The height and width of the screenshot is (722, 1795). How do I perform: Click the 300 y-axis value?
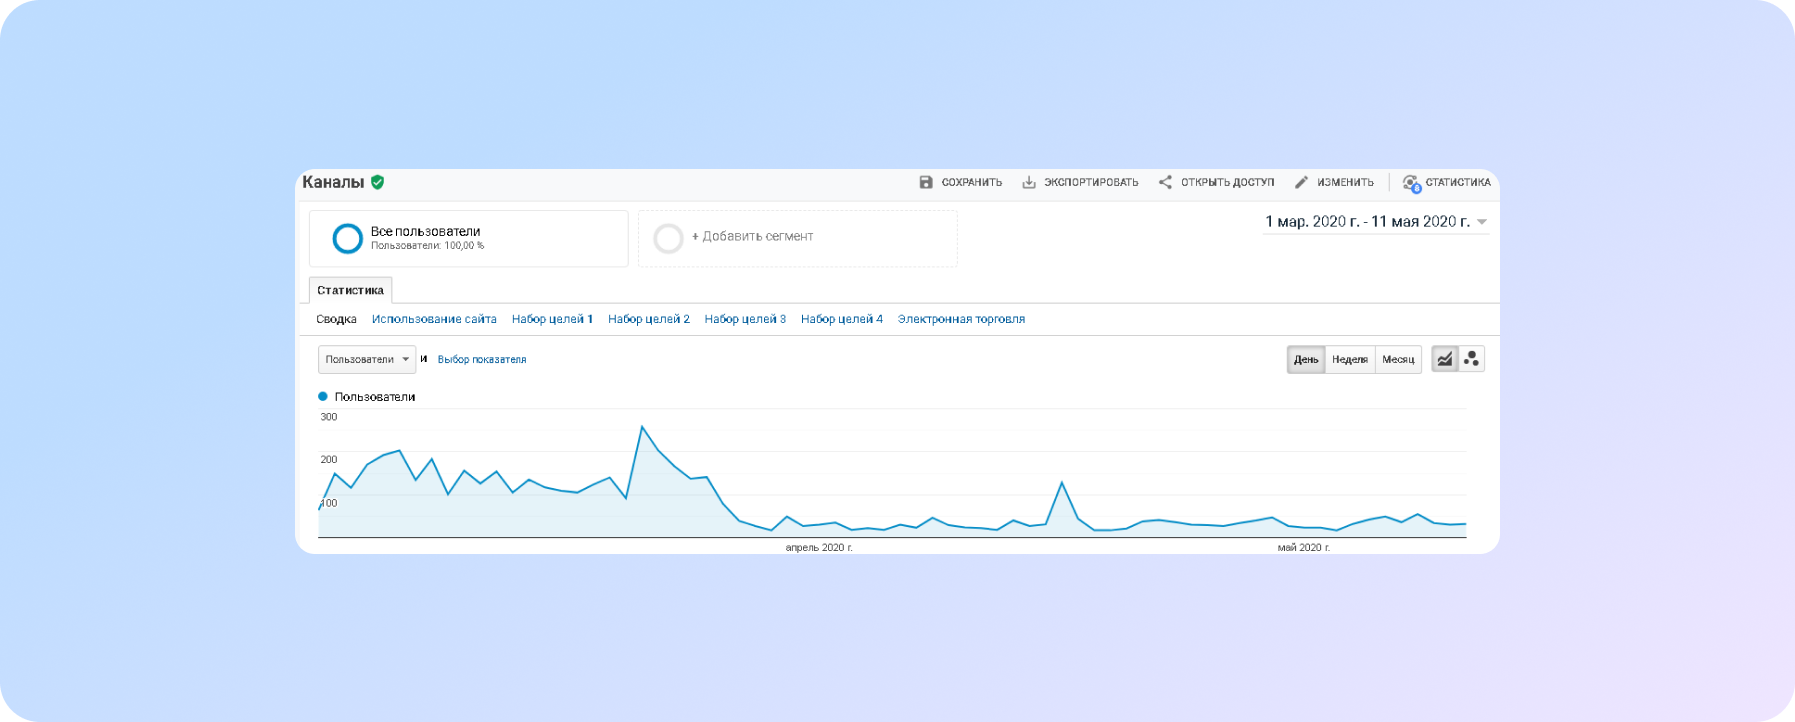click(x=329, y=417)
